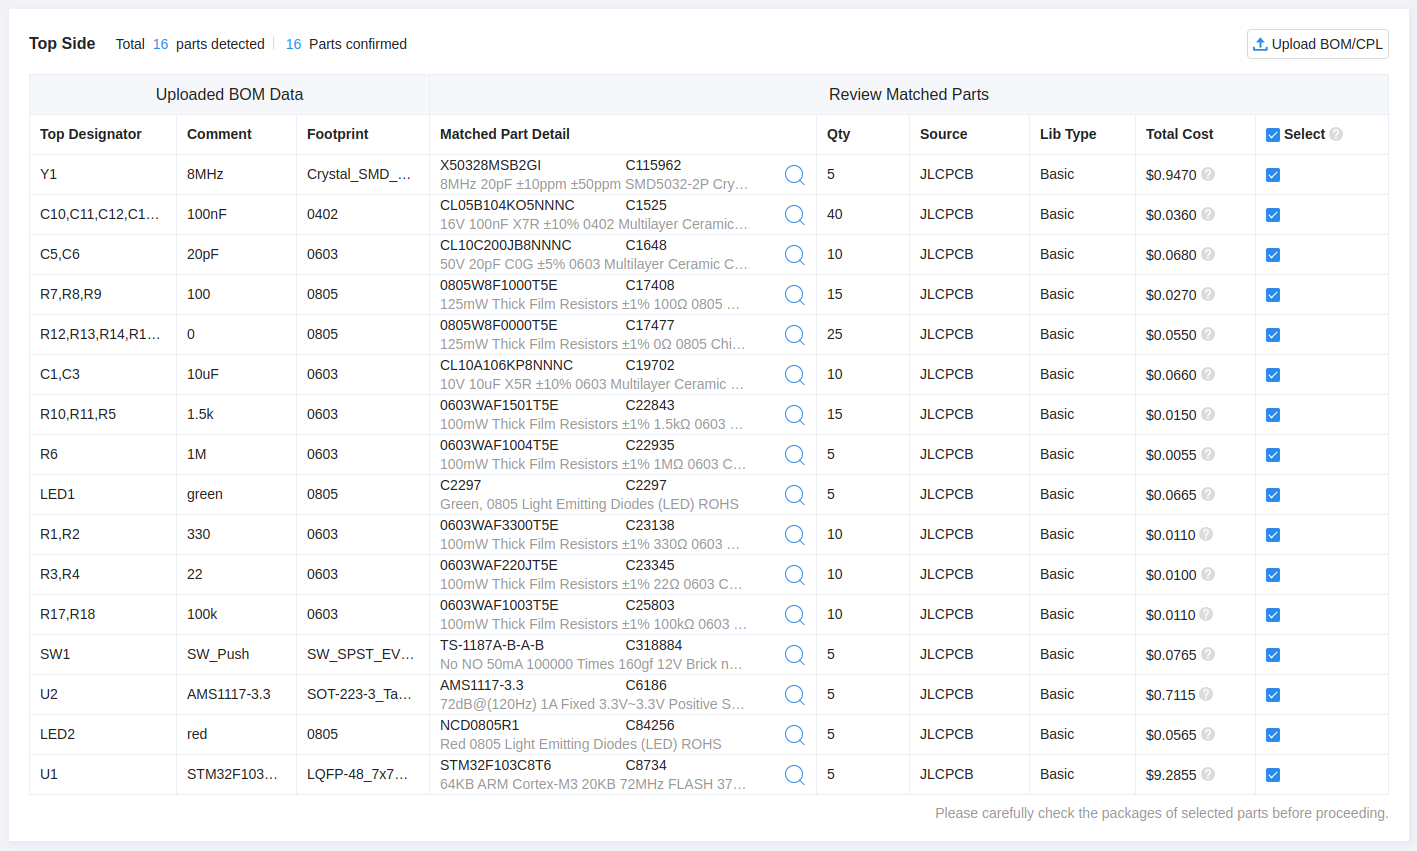Show cost info for $0.9470
This screenshot has width=1417, height=851.
click(1208, 174)
